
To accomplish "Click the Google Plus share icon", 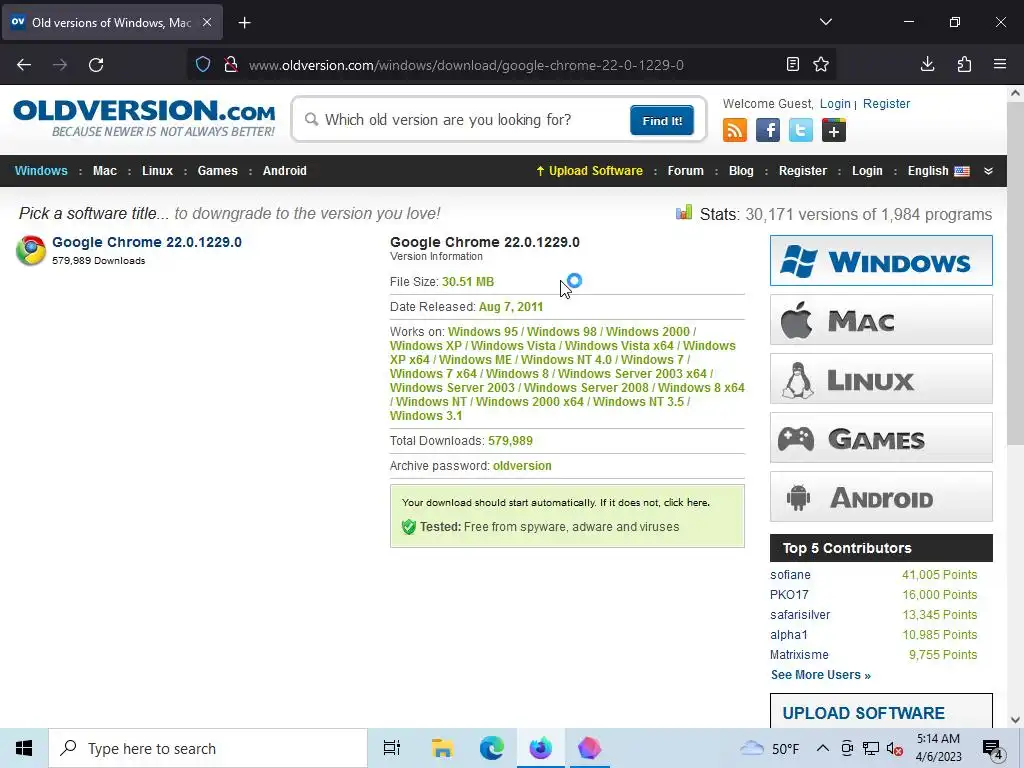I will (x=833, y=130).
